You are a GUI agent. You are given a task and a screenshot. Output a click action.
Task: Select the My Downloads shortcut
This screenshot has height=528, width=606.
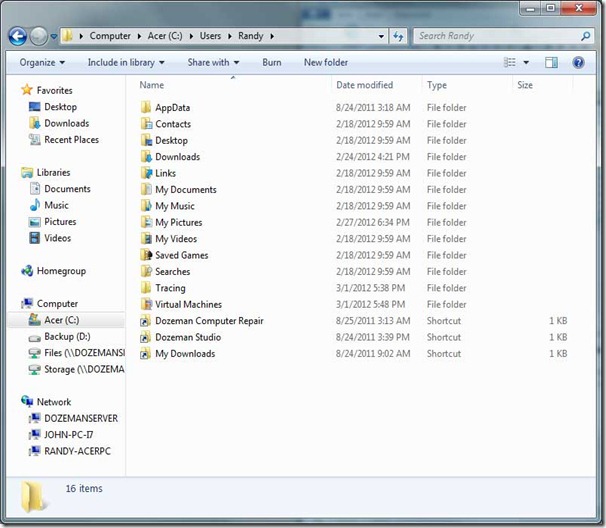point(185,354)
